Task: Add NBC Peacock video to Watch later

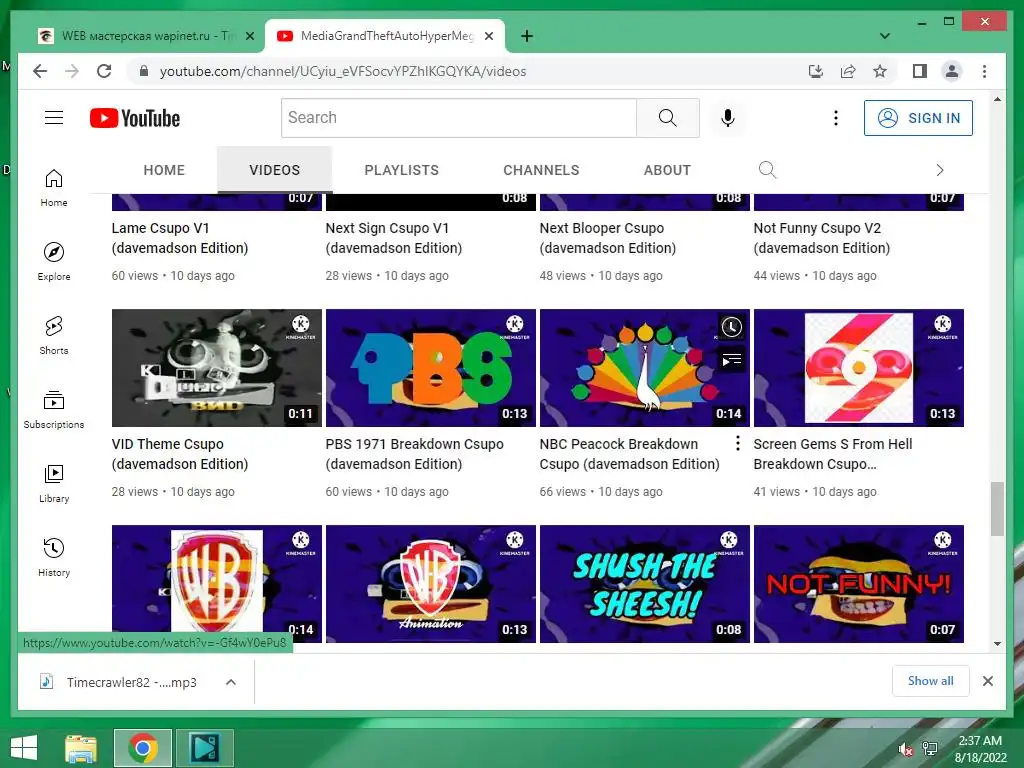Action: 731,327
